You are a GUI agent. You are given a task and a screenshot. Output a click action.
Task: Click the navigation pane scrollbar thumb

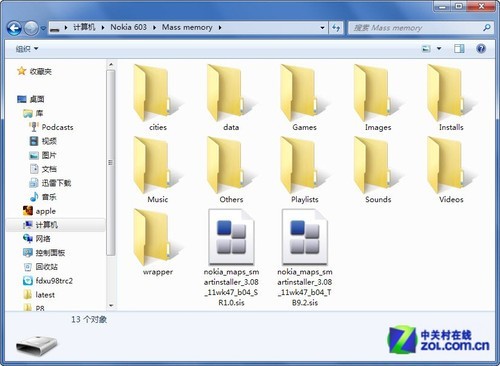[x=111, y=163]
